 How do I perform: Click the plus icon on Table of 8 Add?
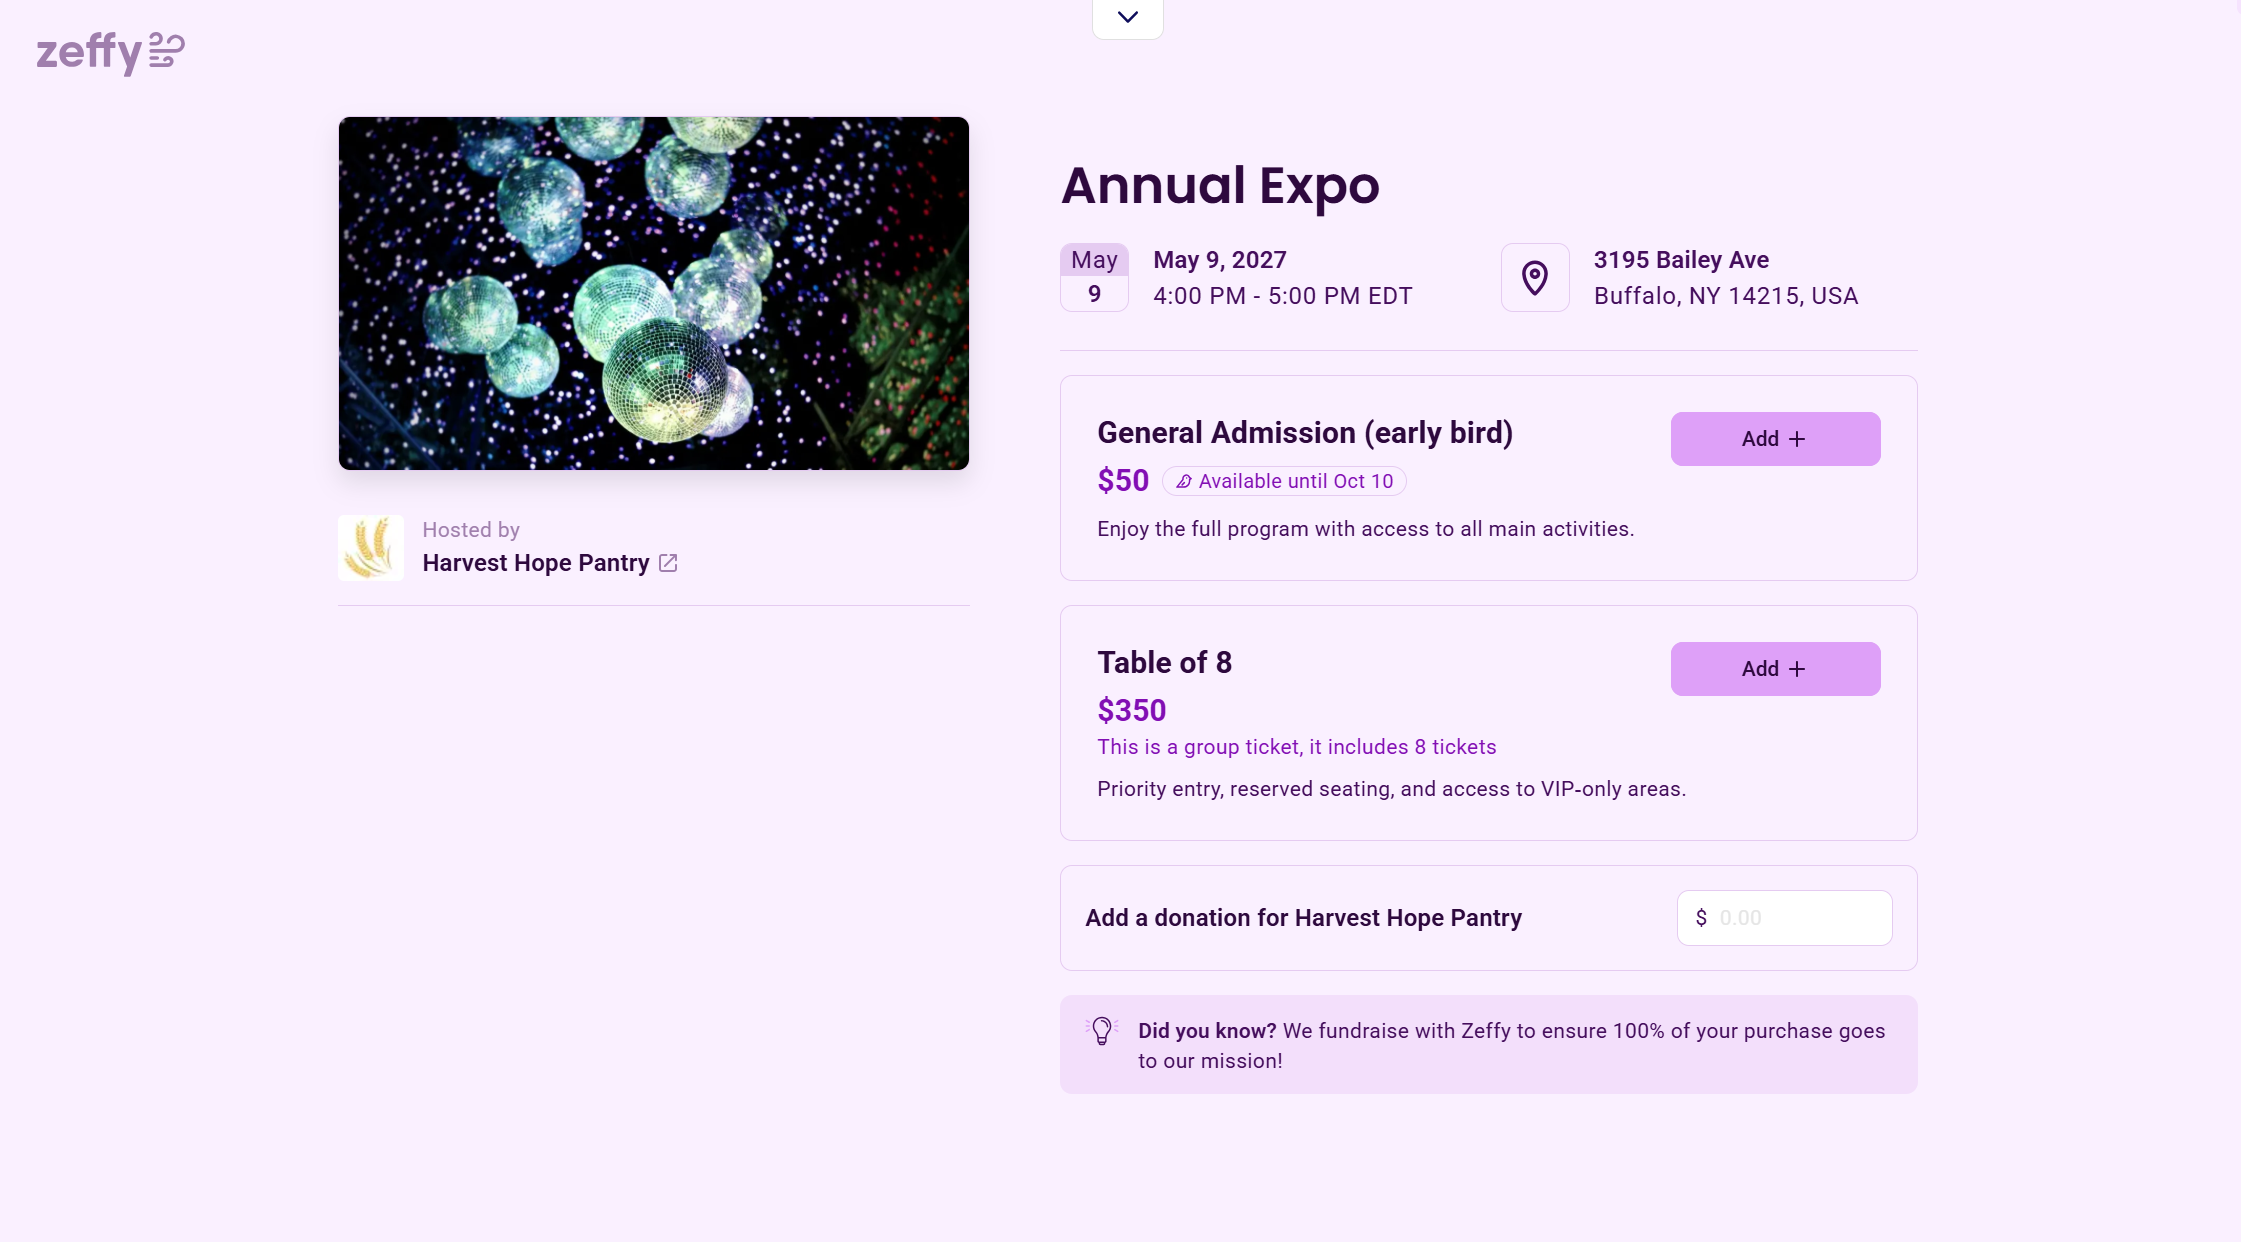tap(1797, 669)
